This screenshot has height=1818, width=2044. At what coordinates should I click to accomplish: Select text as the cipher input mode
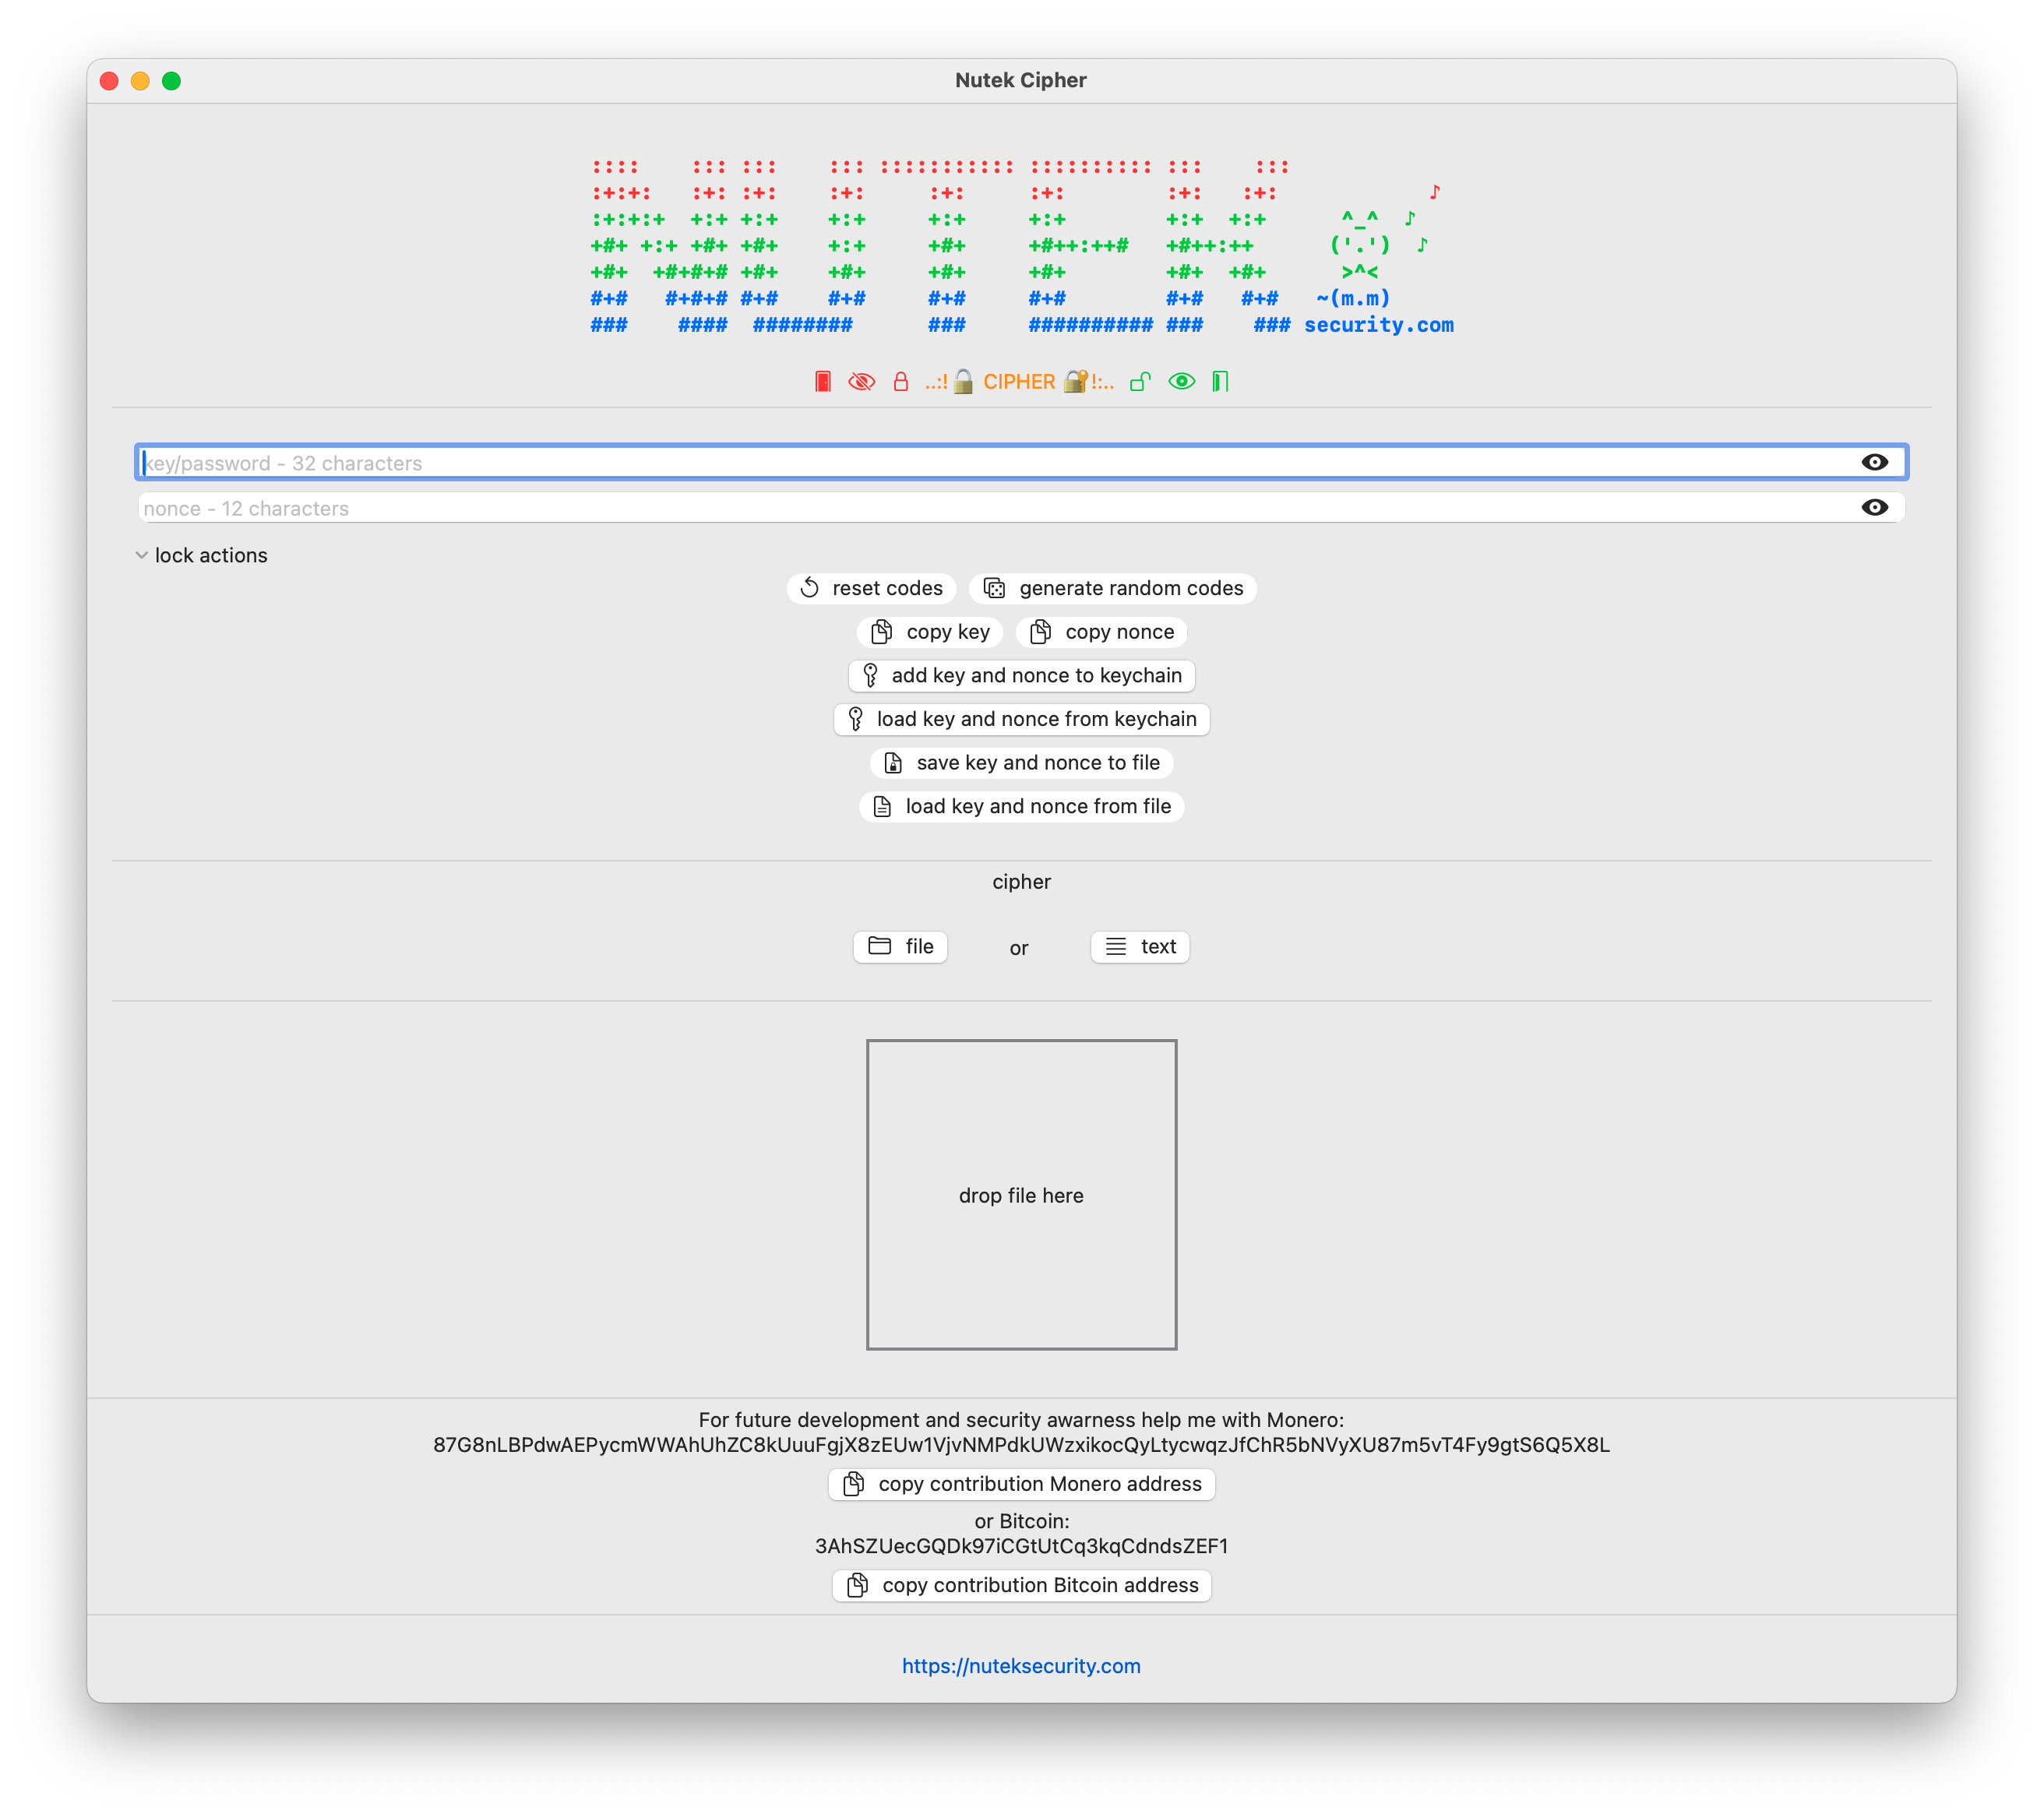[x=1139, y=947]
